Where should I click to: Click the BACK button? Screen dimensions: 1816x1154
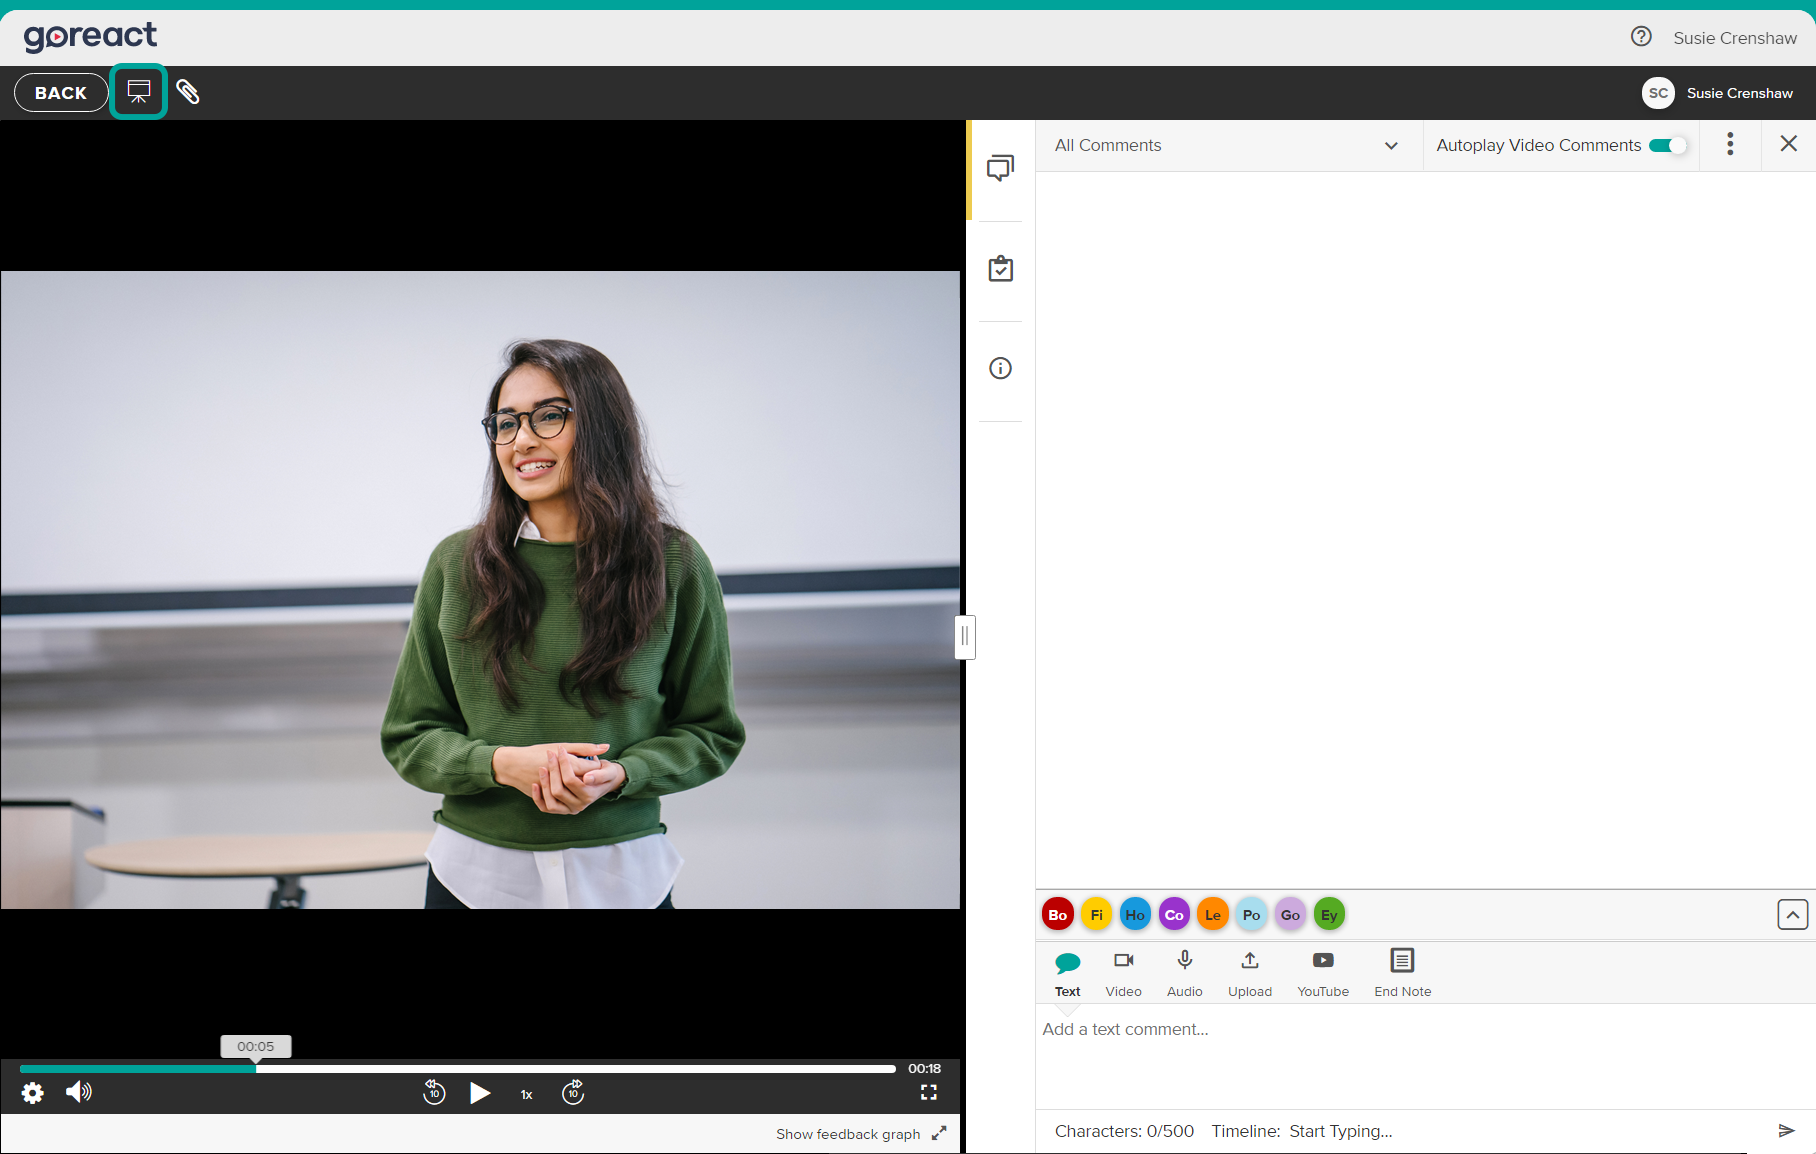[61, 93]
